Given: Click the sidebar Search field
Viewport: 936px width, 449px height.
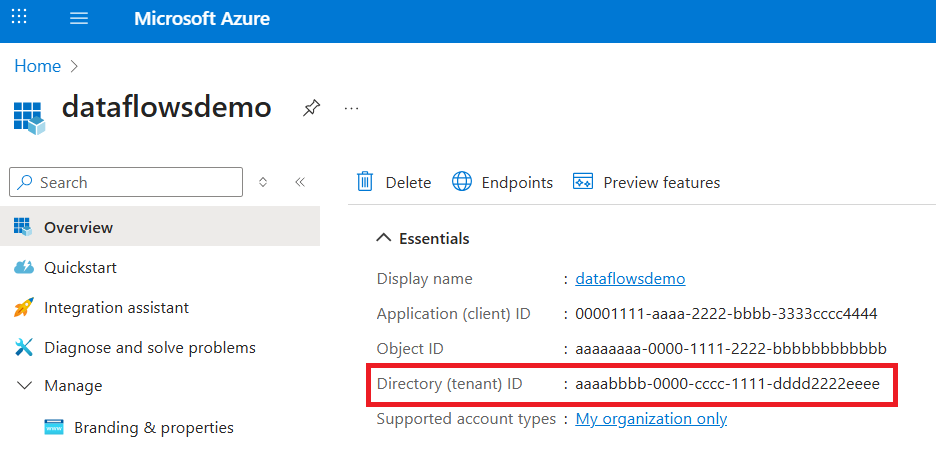Looking at the screenshot, I should coord(126,182).
